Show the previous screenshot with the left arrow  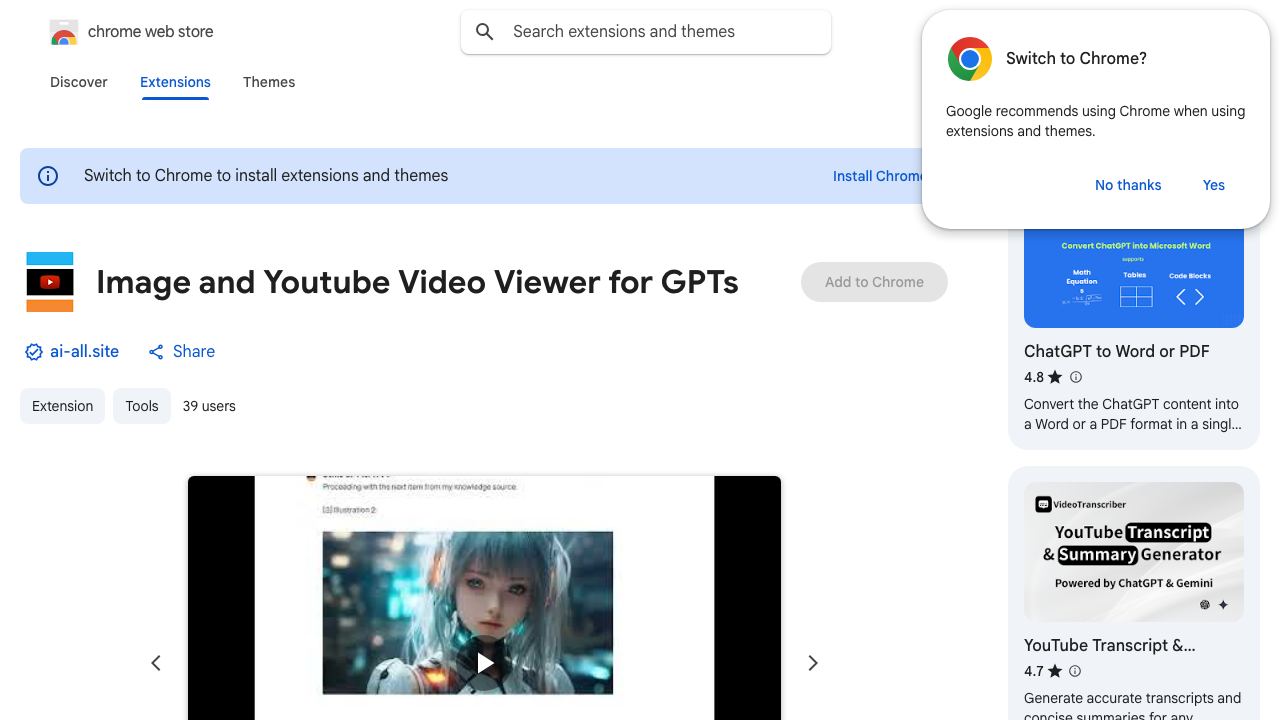[156, 663]
